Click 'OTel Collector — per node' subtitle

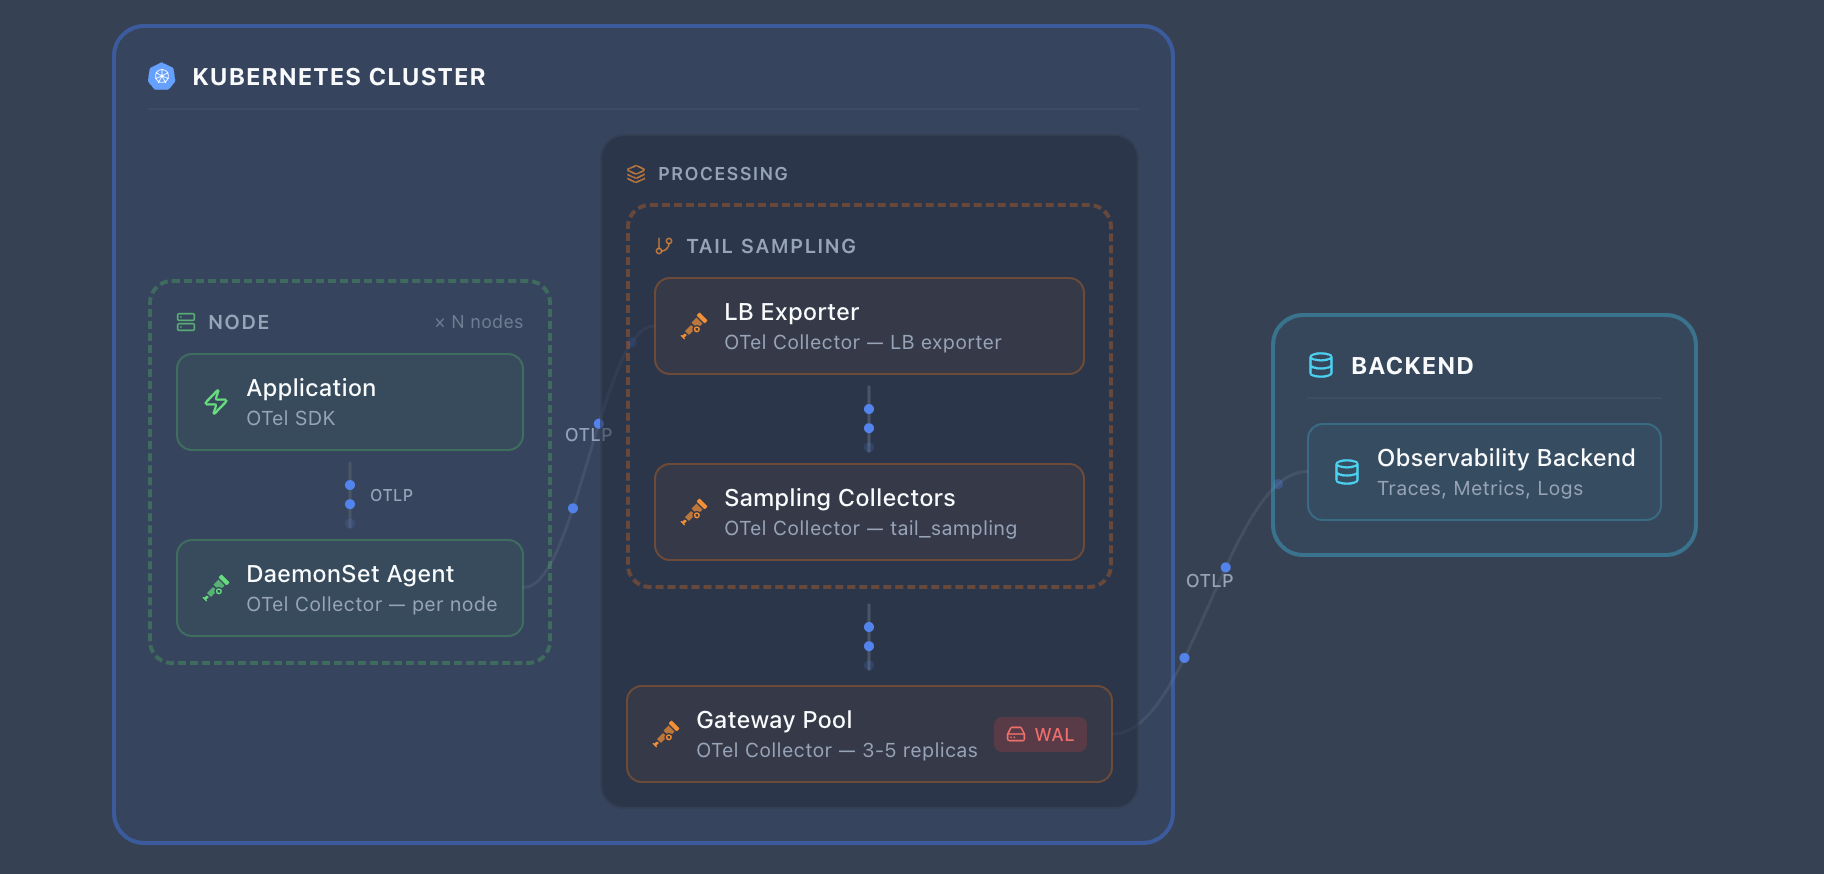coord(372,604)
